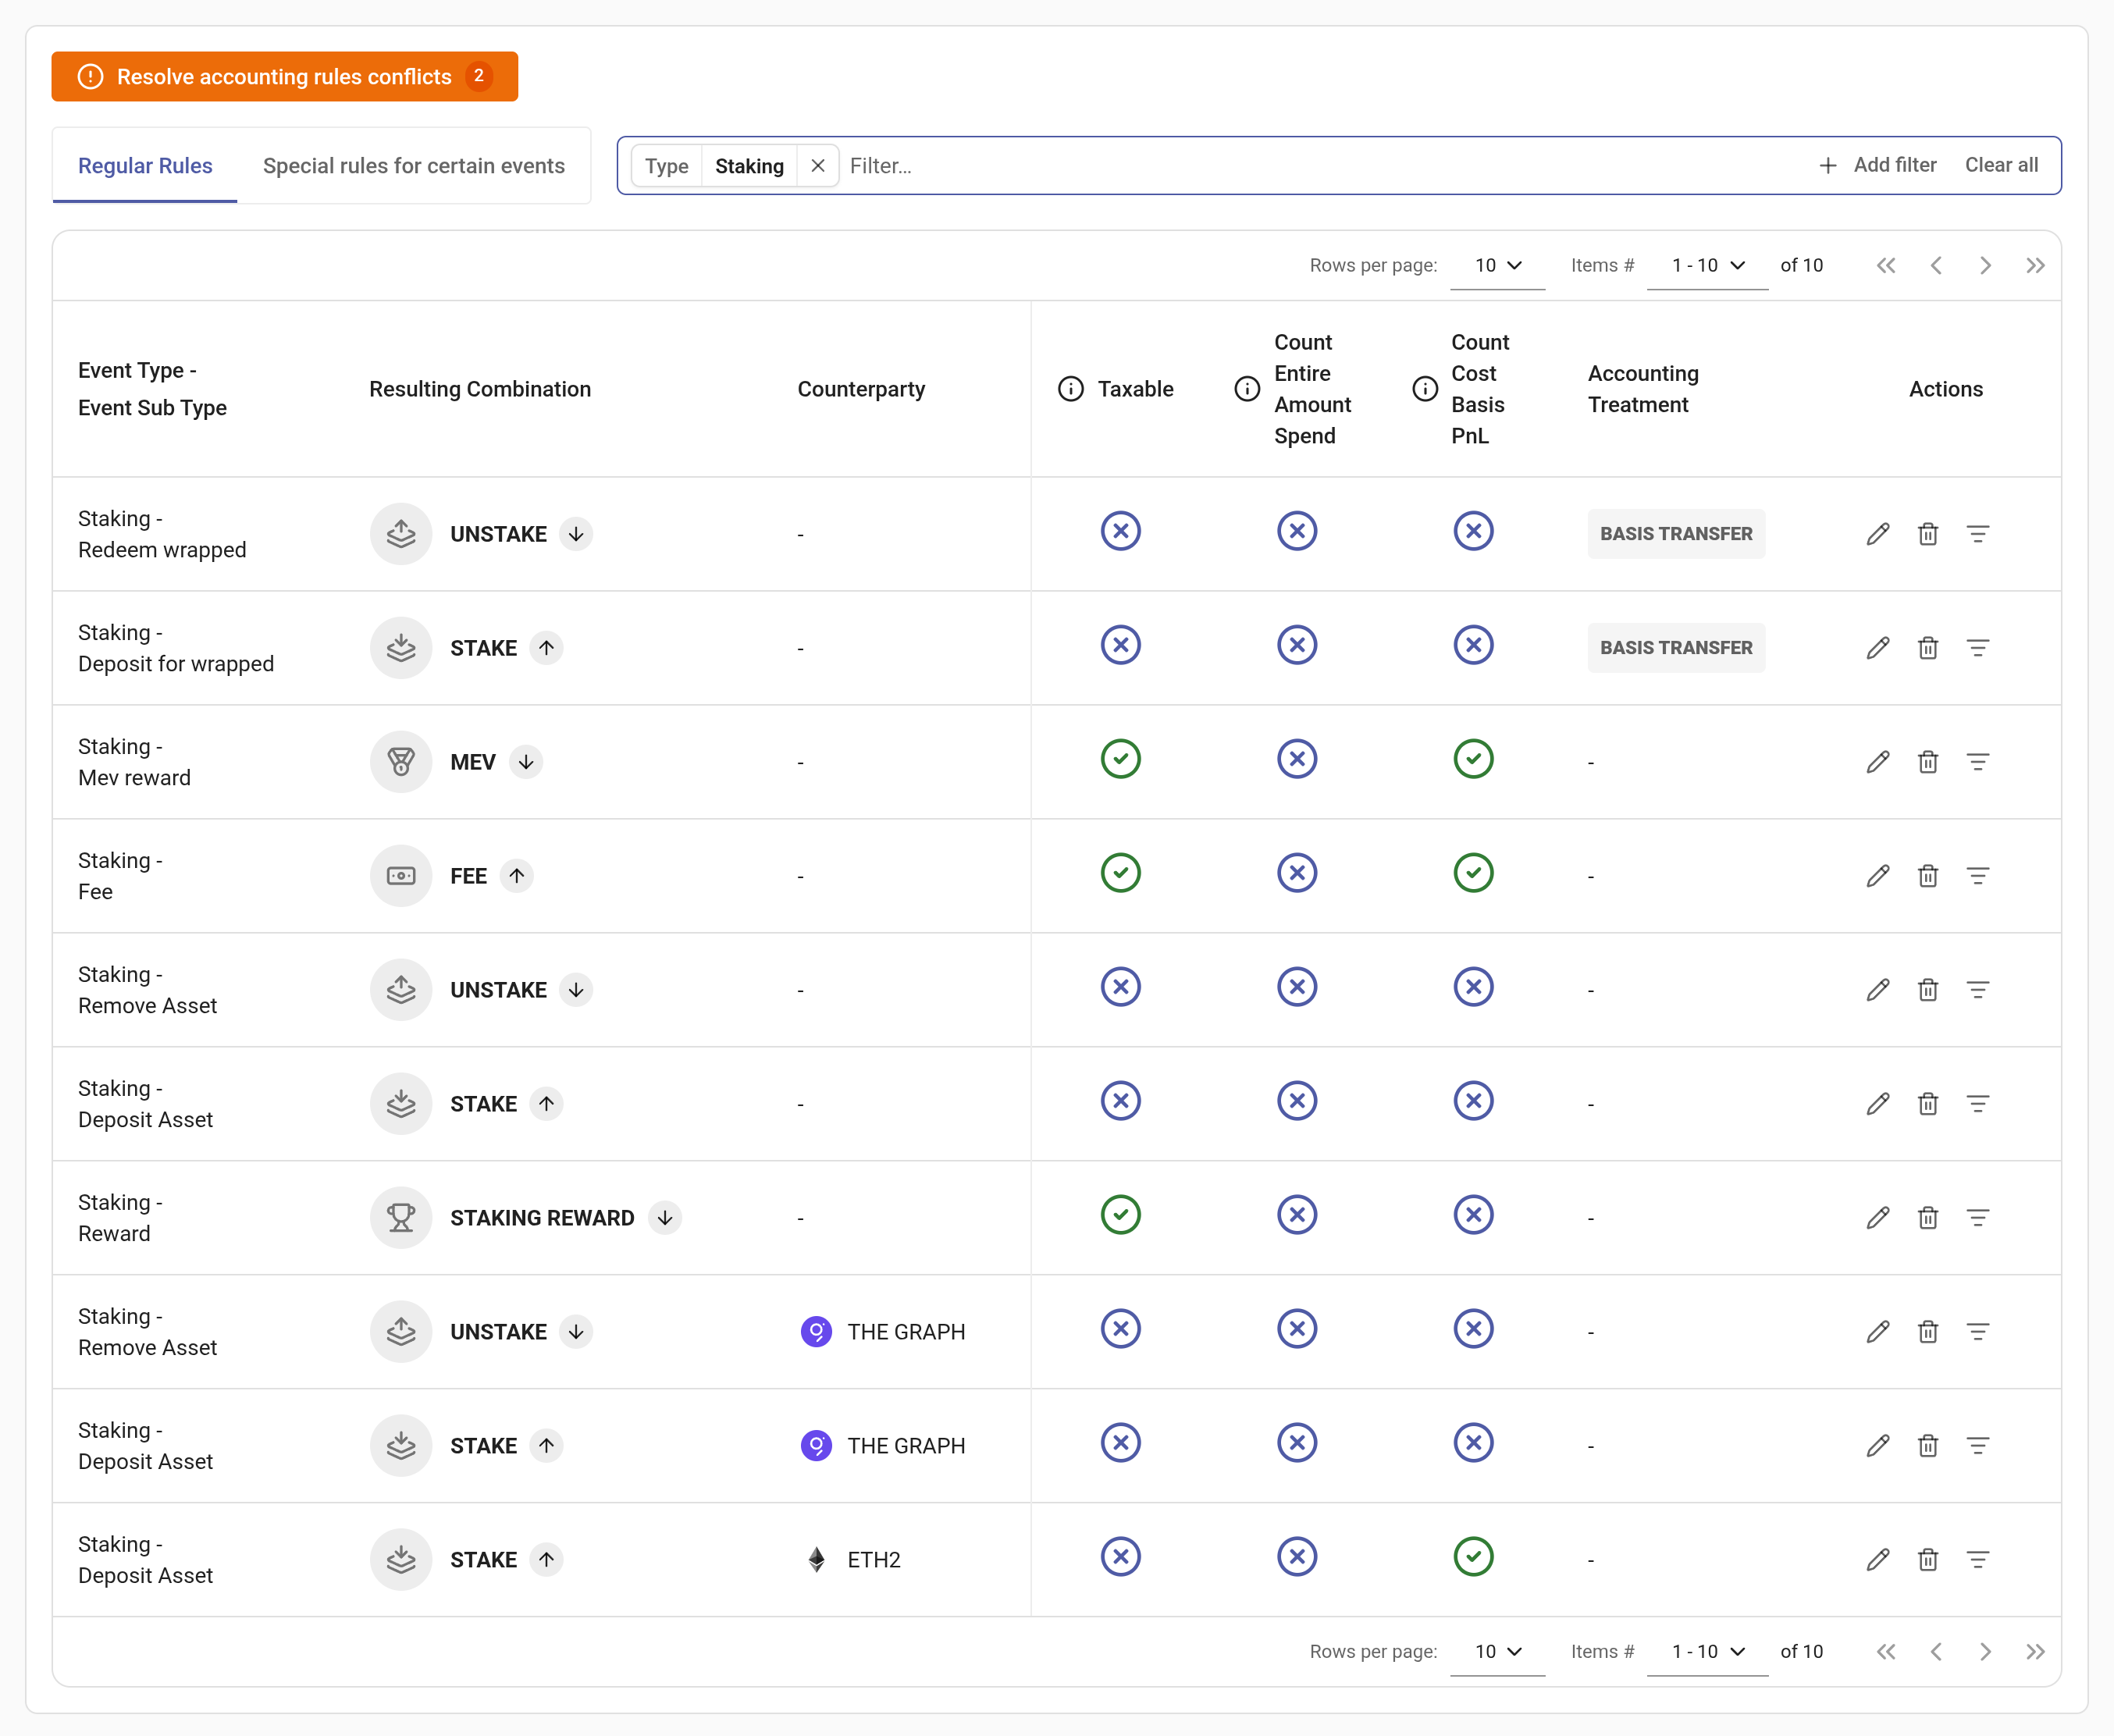Toggle Count Cost Basis PnL for Mev reward

pos(1473,759)
